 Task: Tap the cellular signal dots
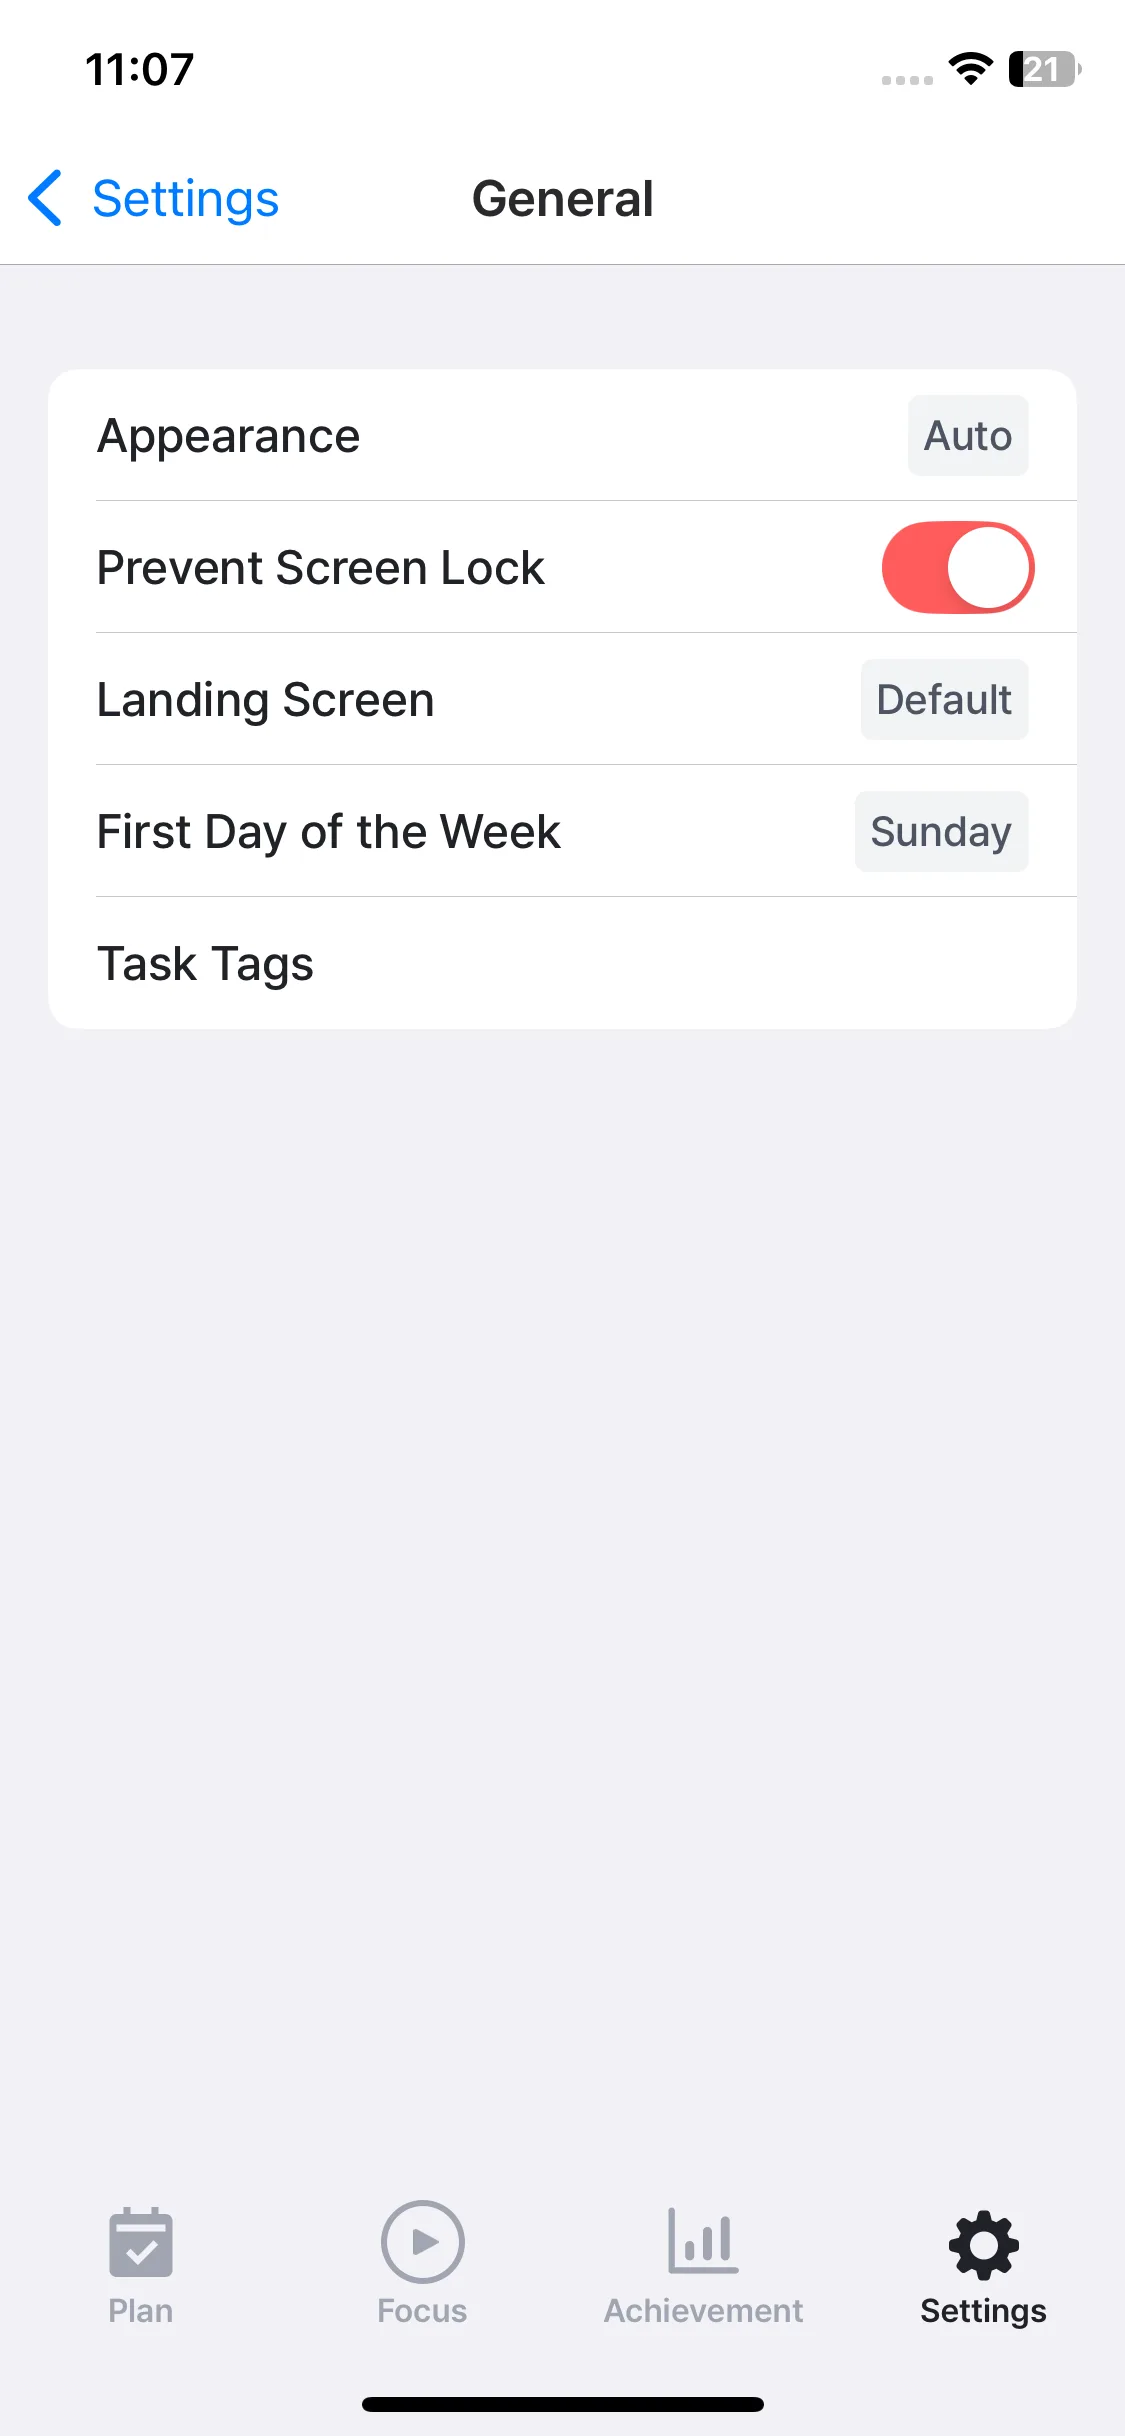click(907, 80)
